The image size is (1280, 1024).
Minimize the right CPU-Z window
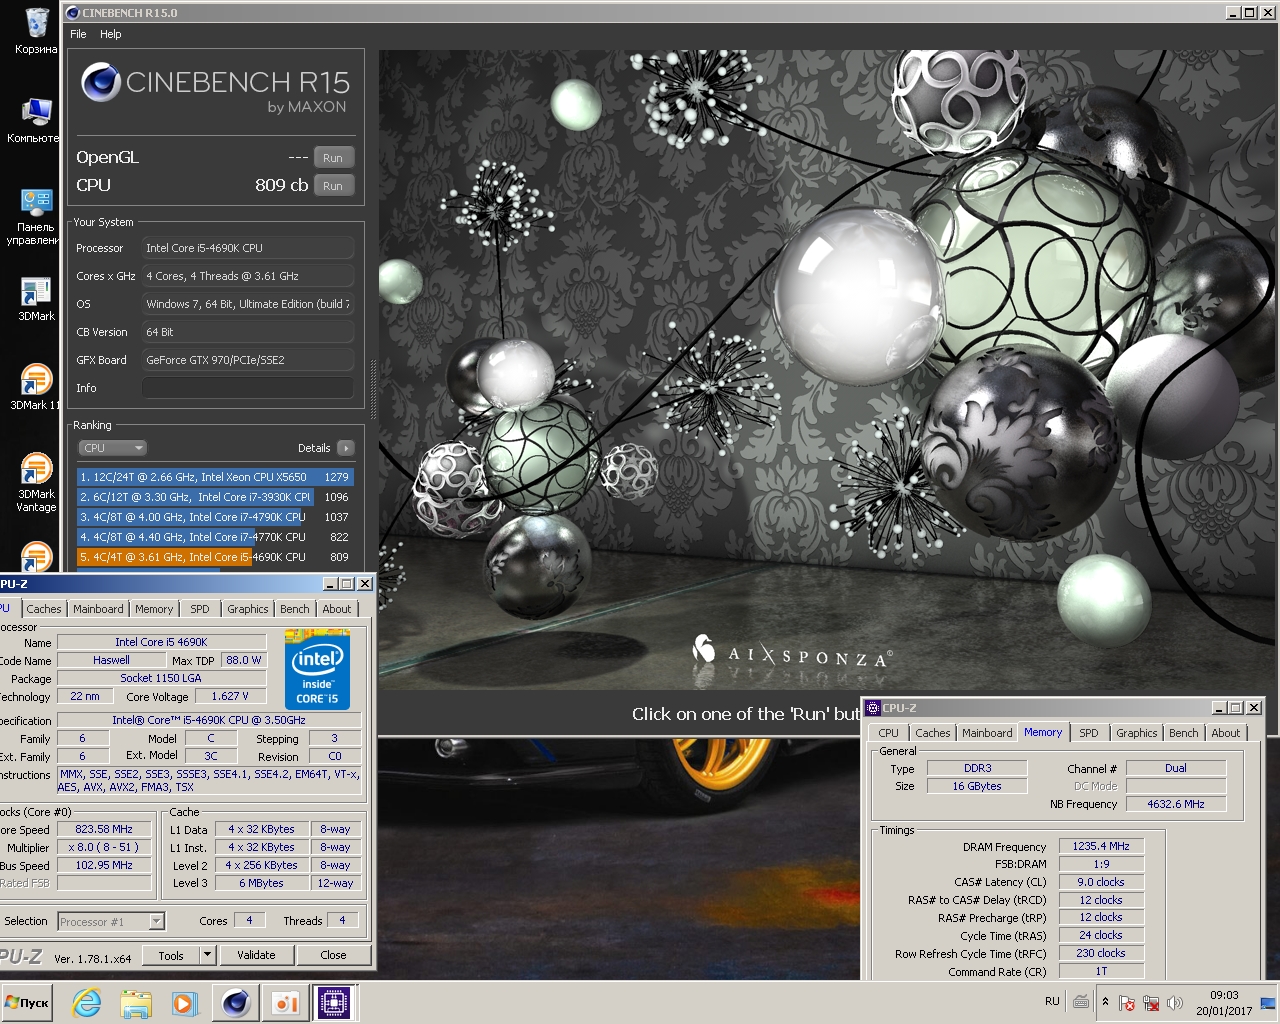[1219, 707]
